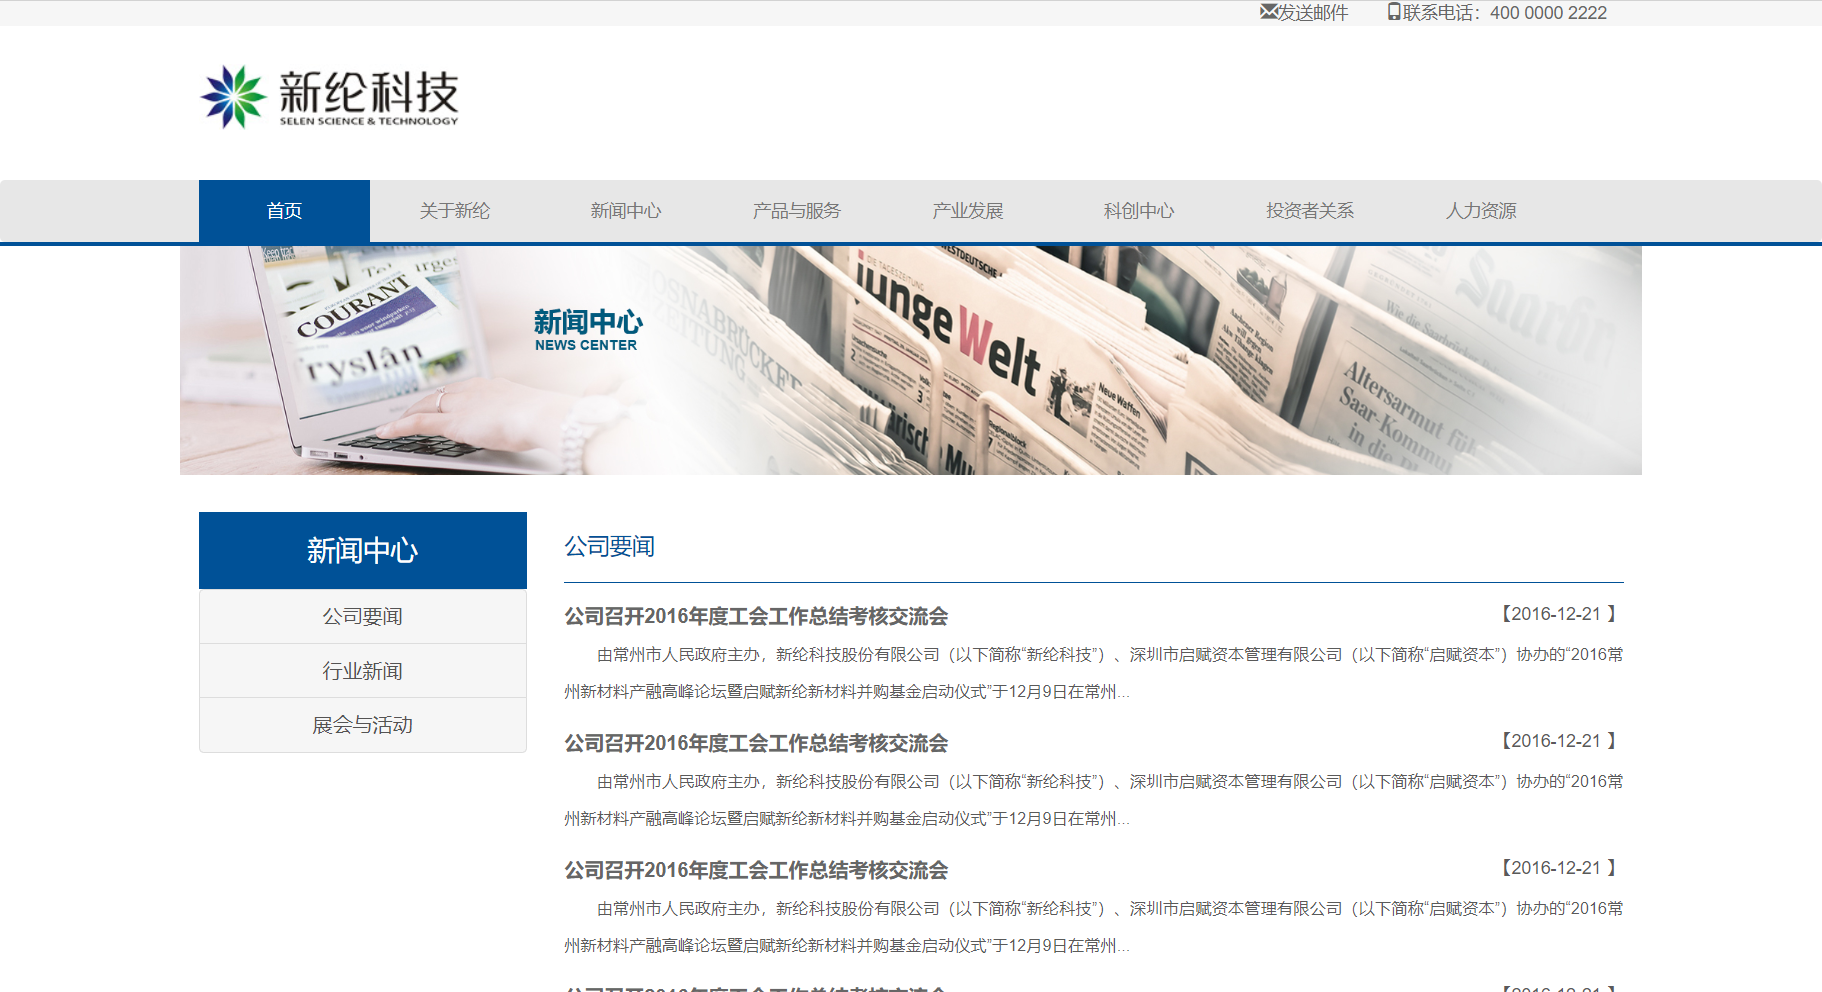The image size is (1822, 992).
Task: Click the 发送邮件 link in the top bar
Action: pyautogui.click(x=1313, y=13)
